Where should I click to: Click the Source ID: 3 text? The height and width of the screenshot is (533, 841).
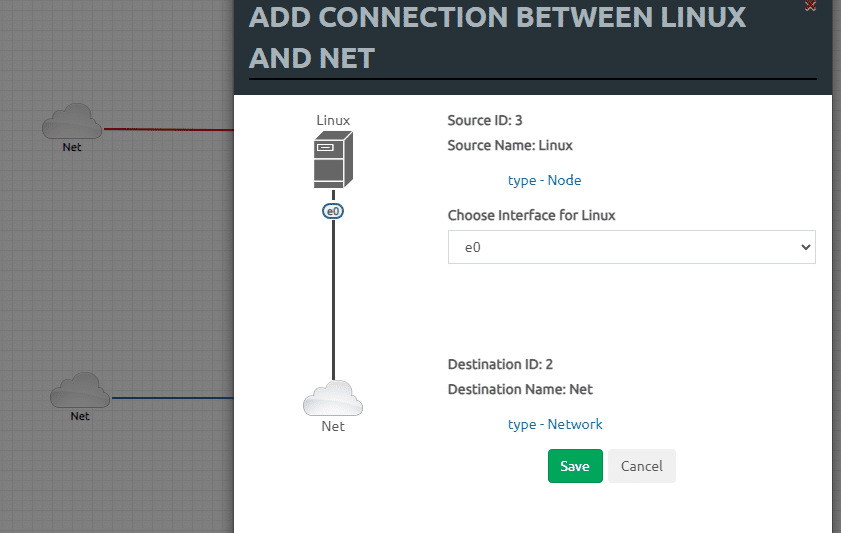[x=485, y=120]
